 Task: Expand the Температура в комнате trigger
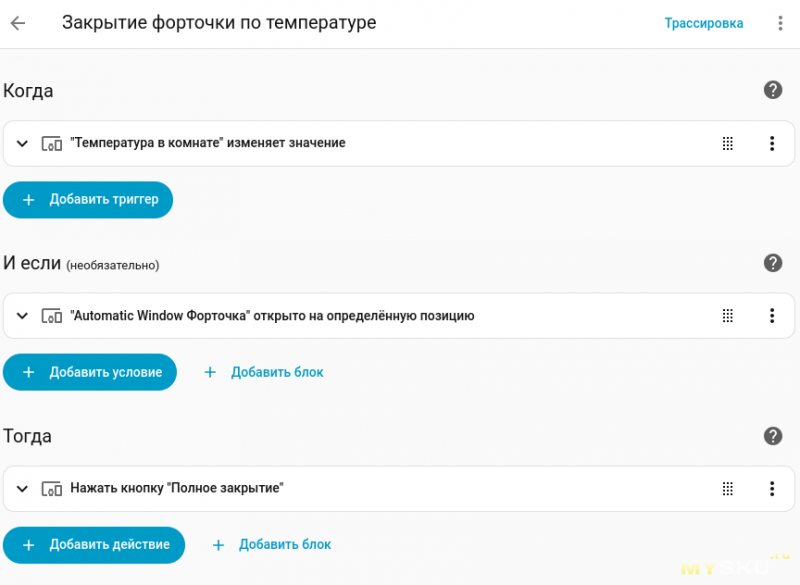point(22,143)
